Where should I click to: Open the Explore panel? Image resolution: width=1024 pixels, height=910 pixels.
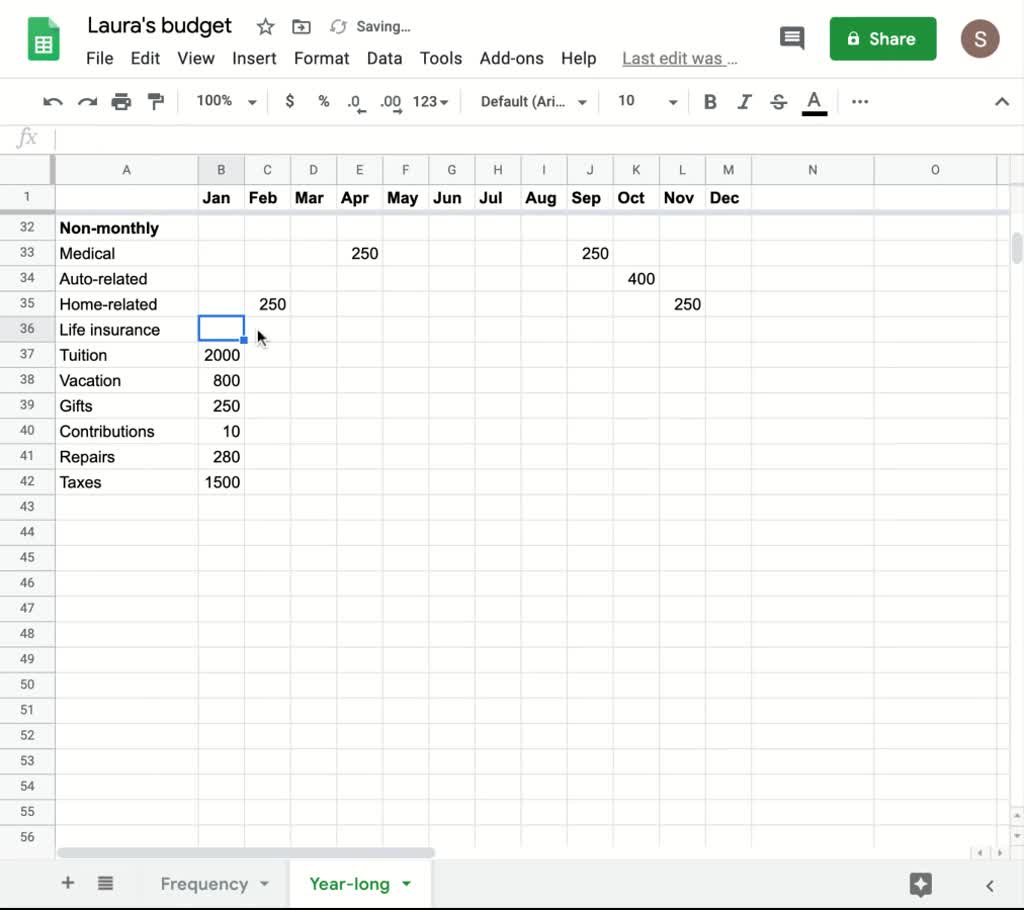pyautogui.click(x=919, y=884)
